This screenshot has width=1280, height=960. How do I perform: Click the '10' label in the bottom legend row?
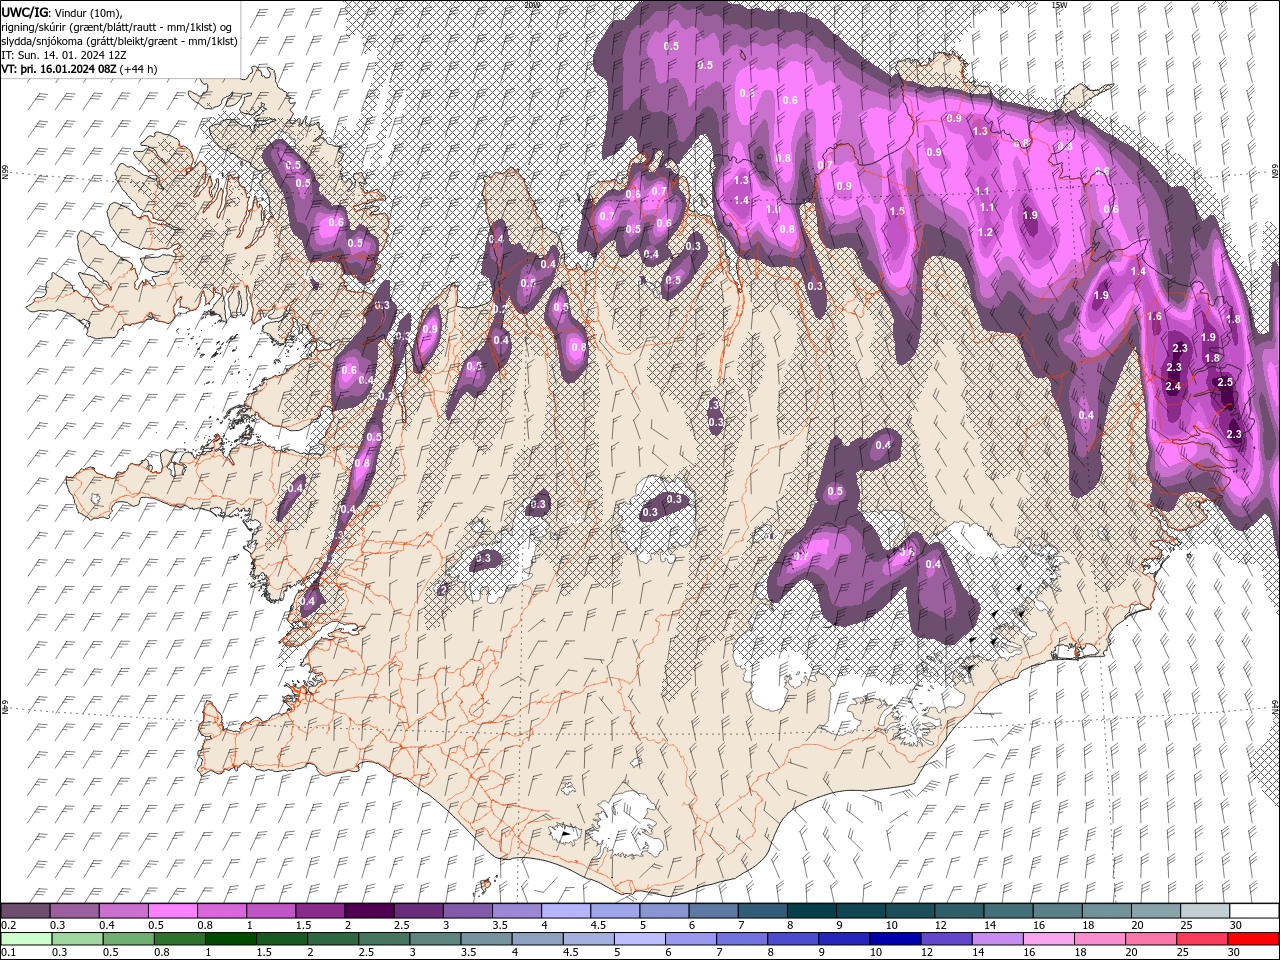click(876, 953)
